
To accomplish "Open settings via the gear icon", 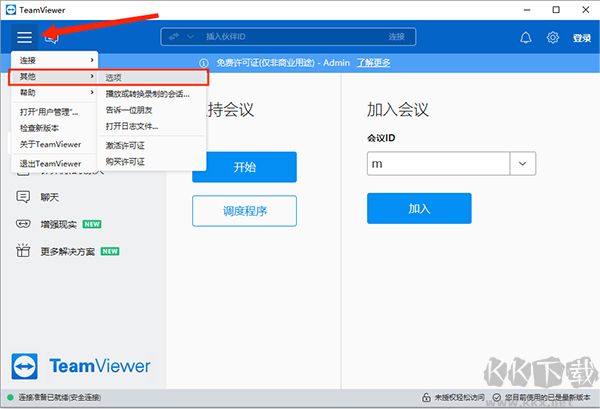I will (553, 37).
